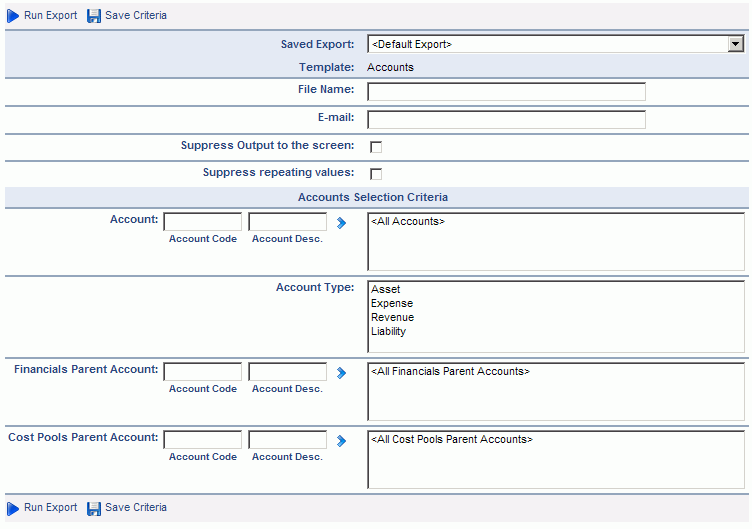Viewport: 752px width, 529px height.
Task: Click the Account Code box under Account
Action: (203, 222)
